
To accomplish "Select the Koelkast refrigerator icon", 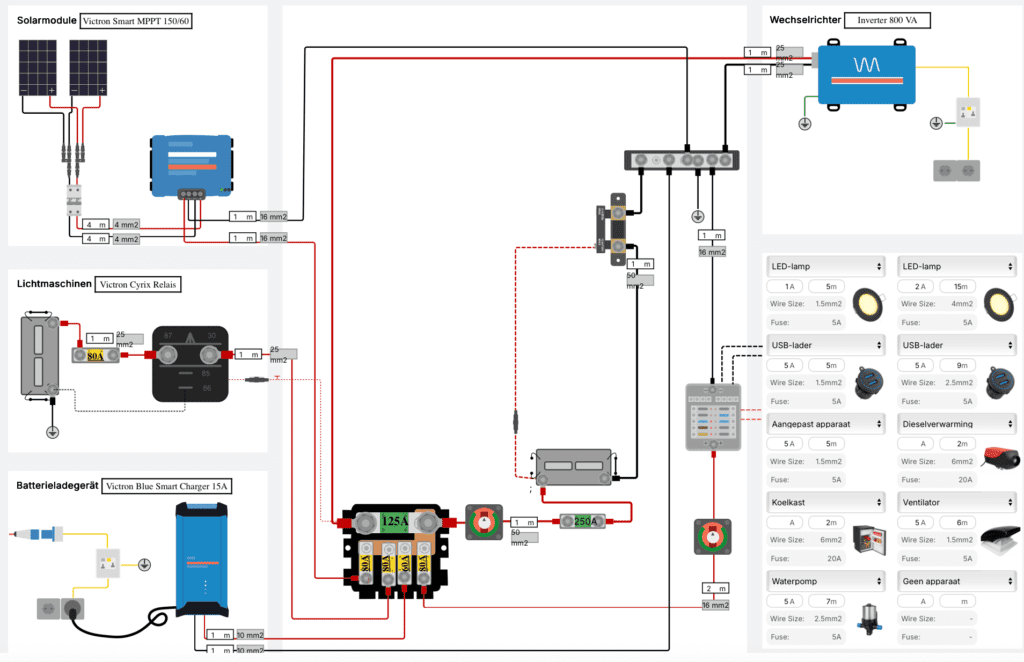I will tap(869, 539).
